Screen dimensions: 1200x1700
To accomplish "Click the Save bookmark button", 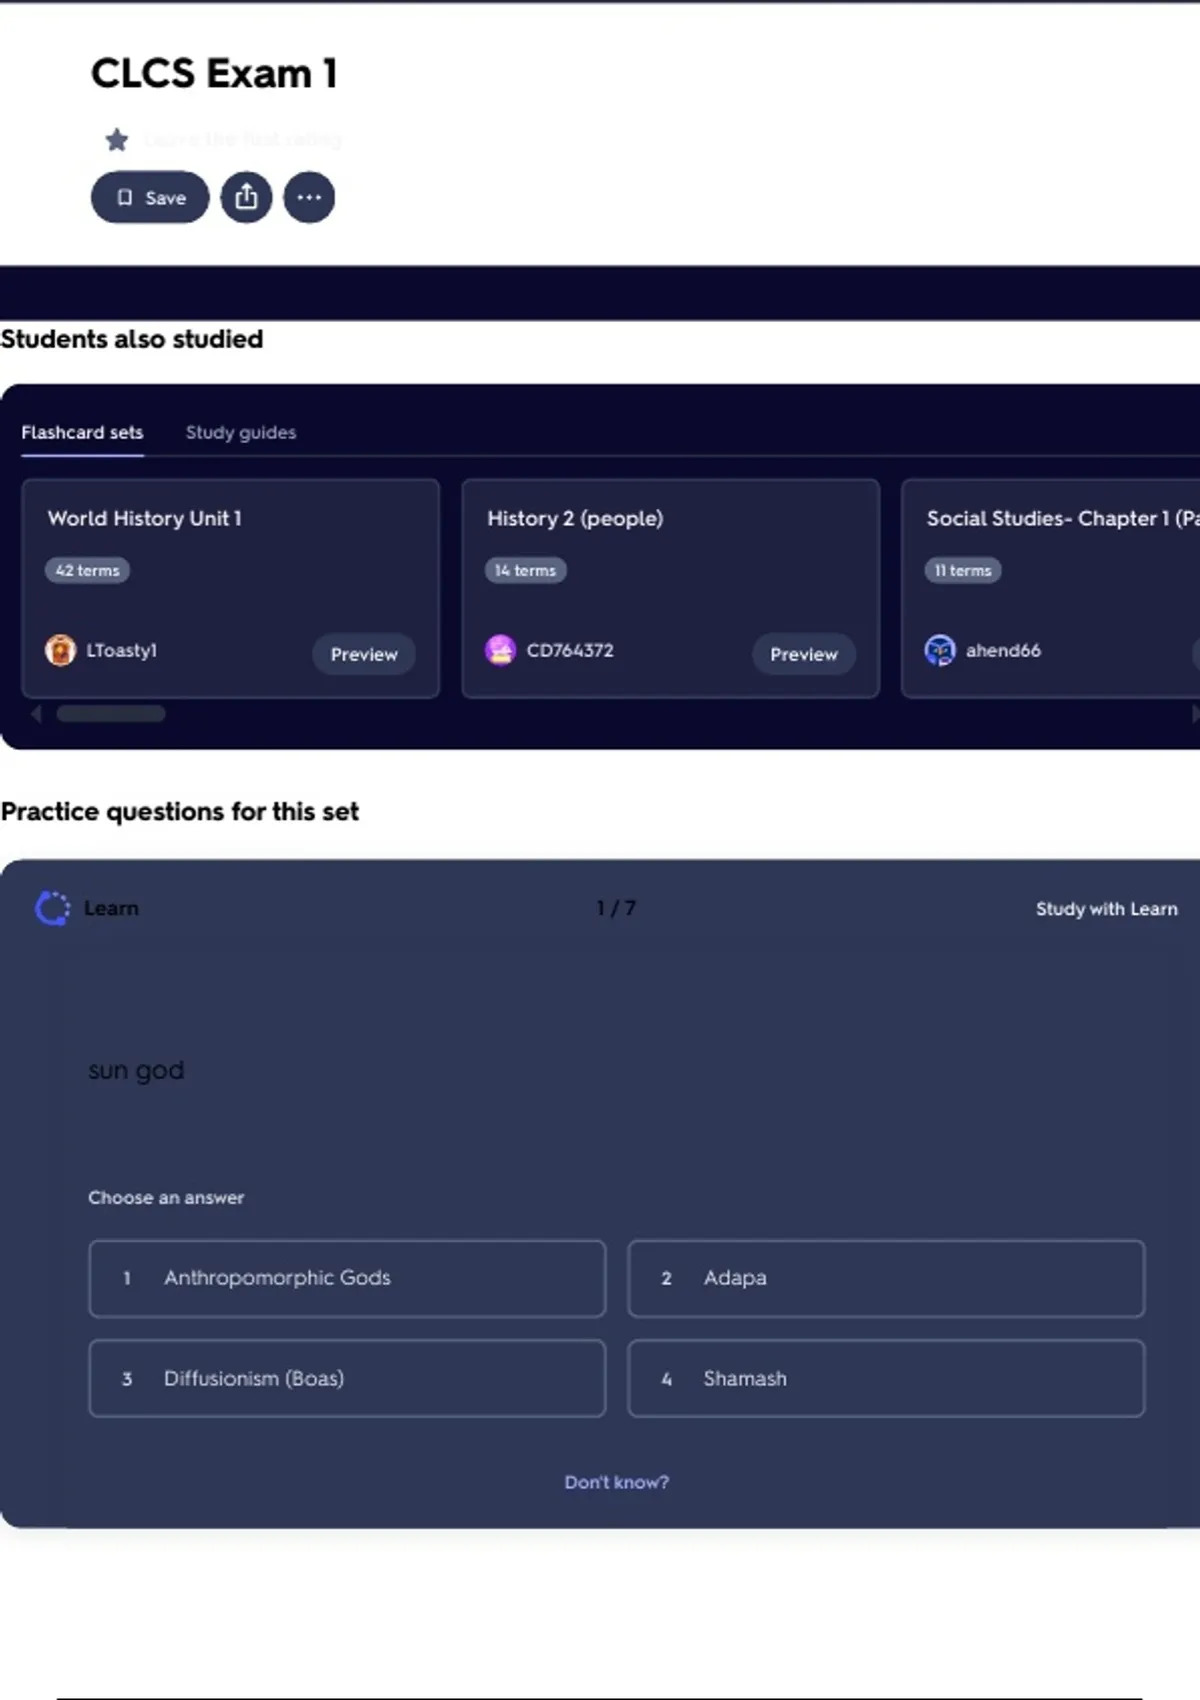I will (150, 197).
